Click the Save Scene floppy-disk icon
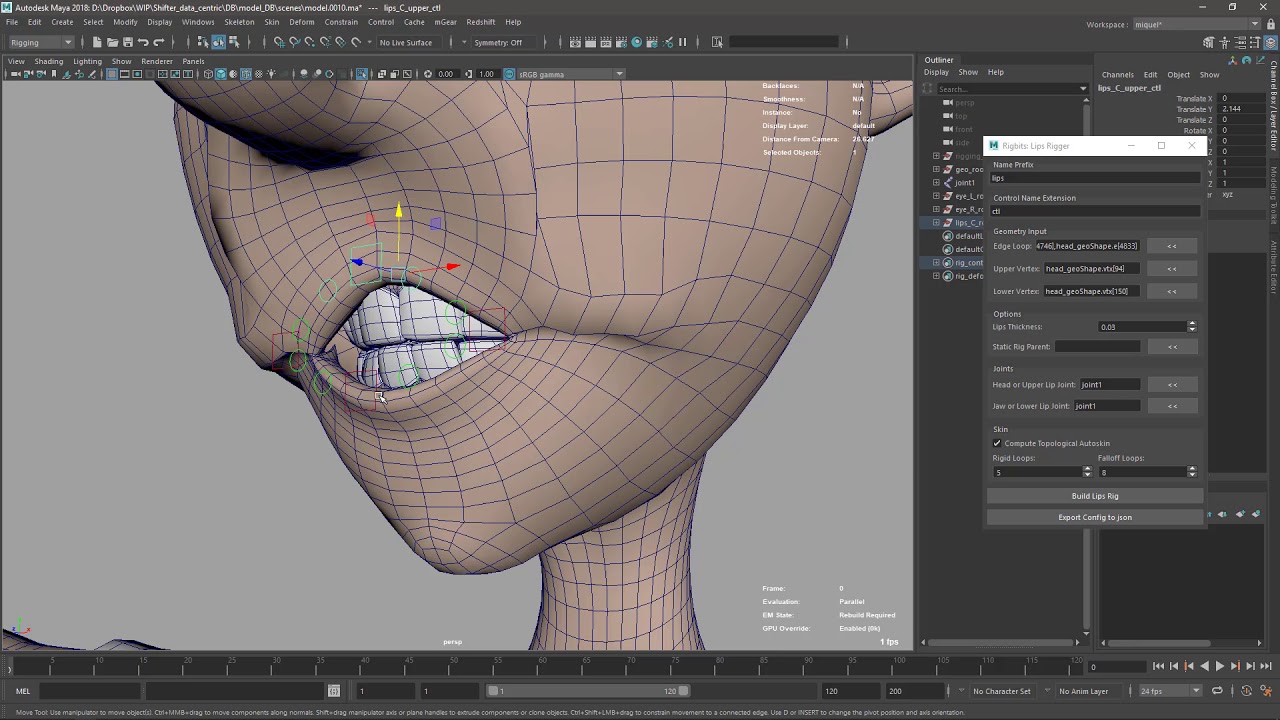 tap(128, 42)
